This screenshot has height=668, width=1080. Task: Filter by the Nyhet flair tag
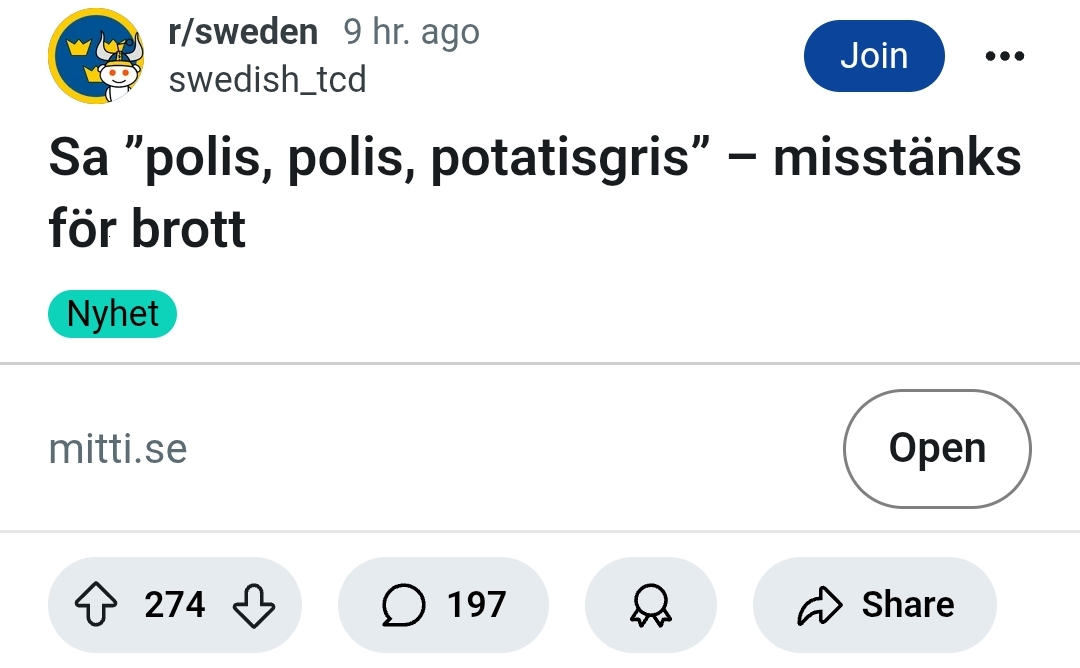click(112, 314)
